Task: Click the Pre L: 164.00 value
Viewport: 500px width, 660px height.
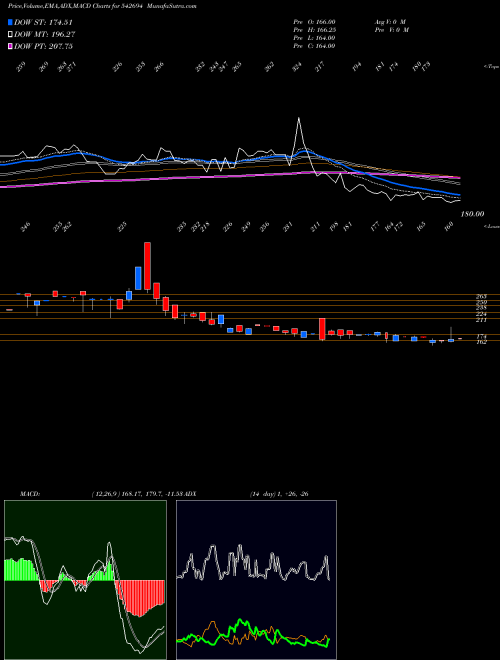Action: coord(314,38)
